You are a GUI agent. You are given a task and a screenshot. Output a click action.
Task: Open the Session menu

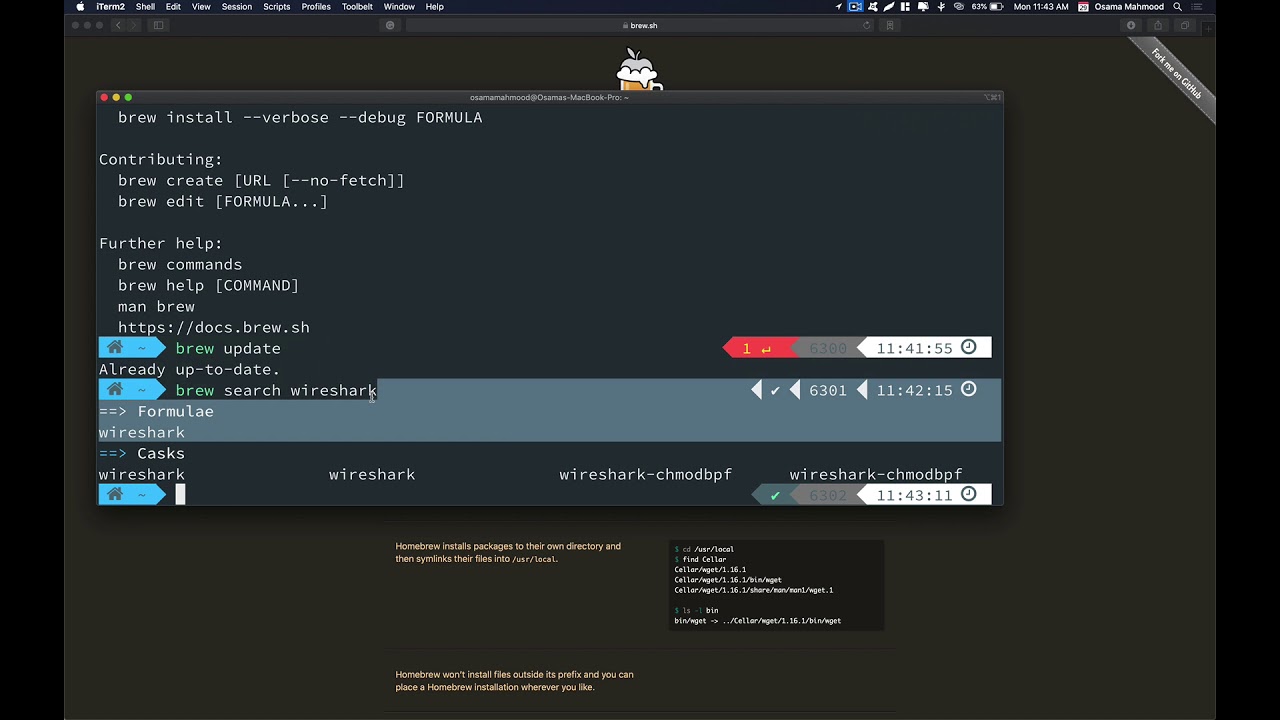point(237,7)
